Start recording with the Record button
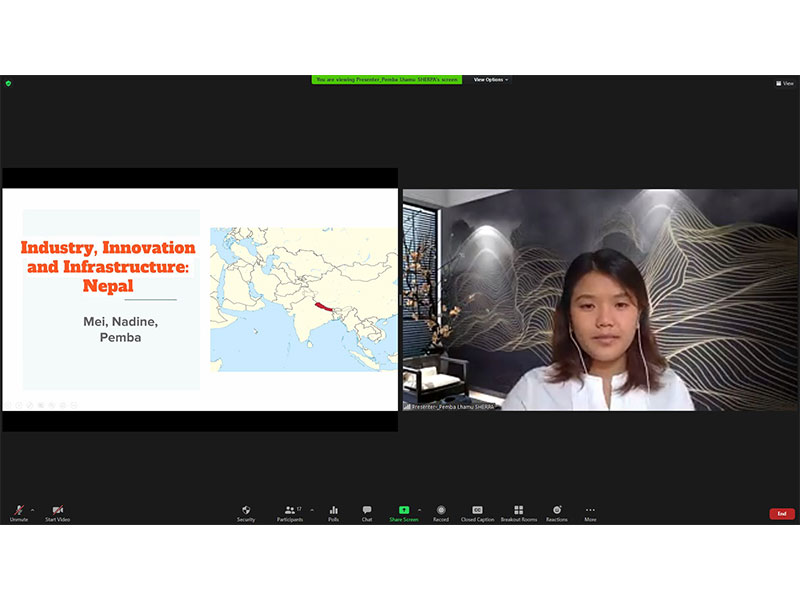Screen dimensions: 800x600 [x=441, y=512]
